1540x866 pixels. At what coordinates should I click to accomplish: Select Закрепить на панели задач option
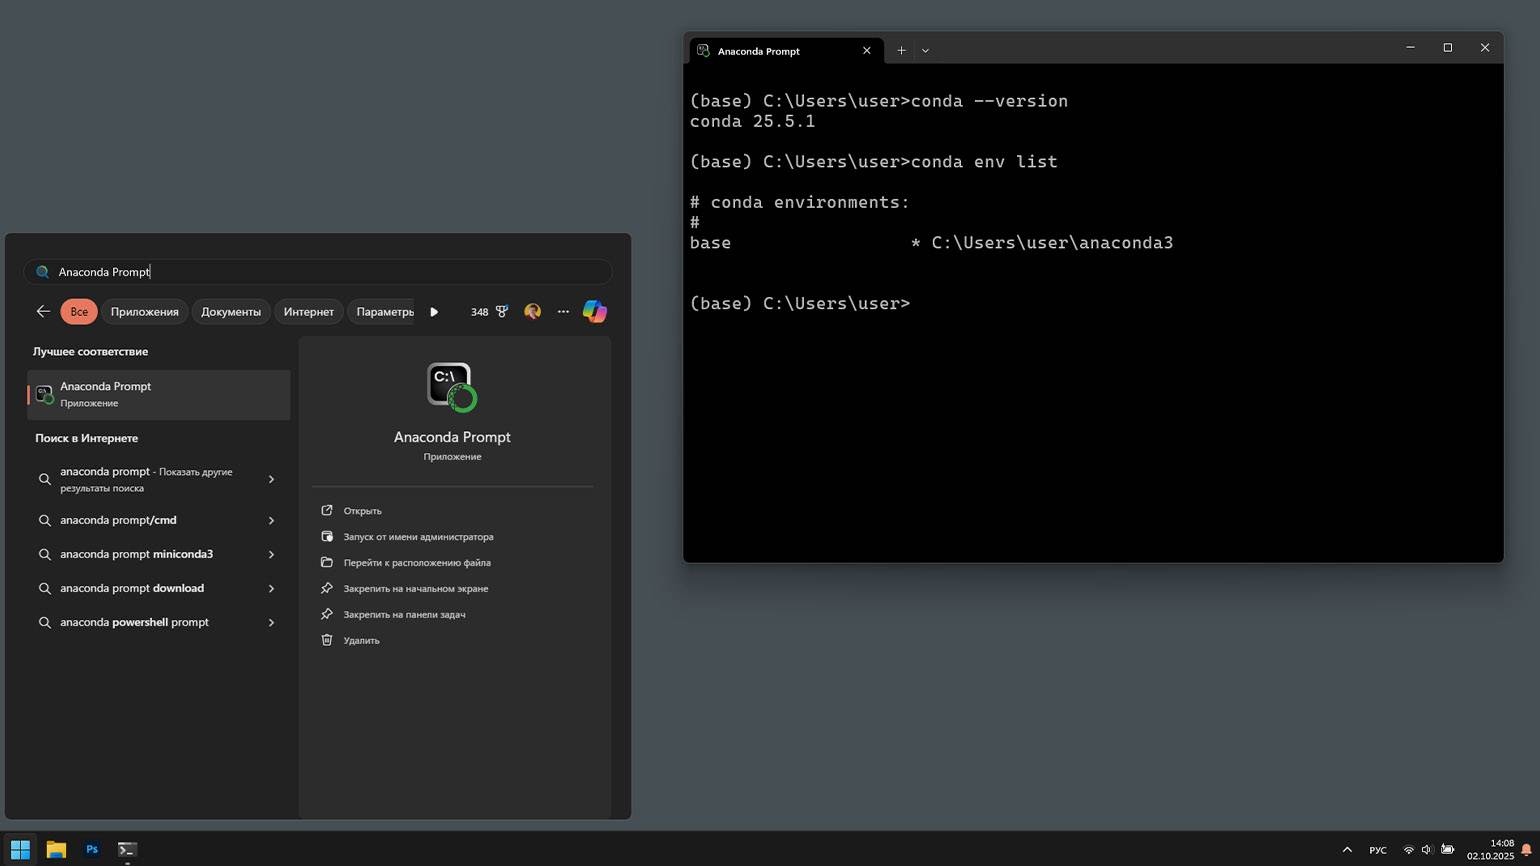(404, 615)
